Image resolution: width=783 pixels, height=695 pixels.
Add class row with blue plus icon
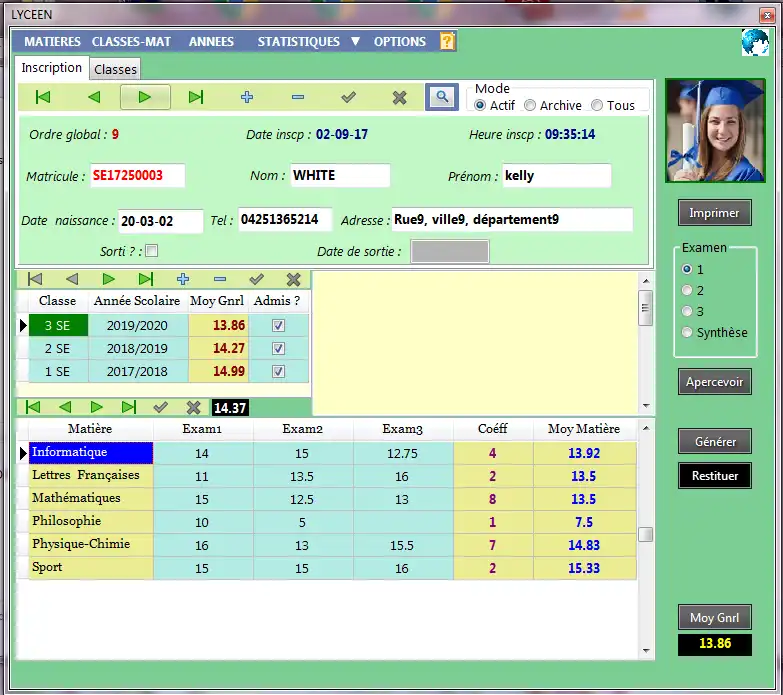(x=183, y=279)
